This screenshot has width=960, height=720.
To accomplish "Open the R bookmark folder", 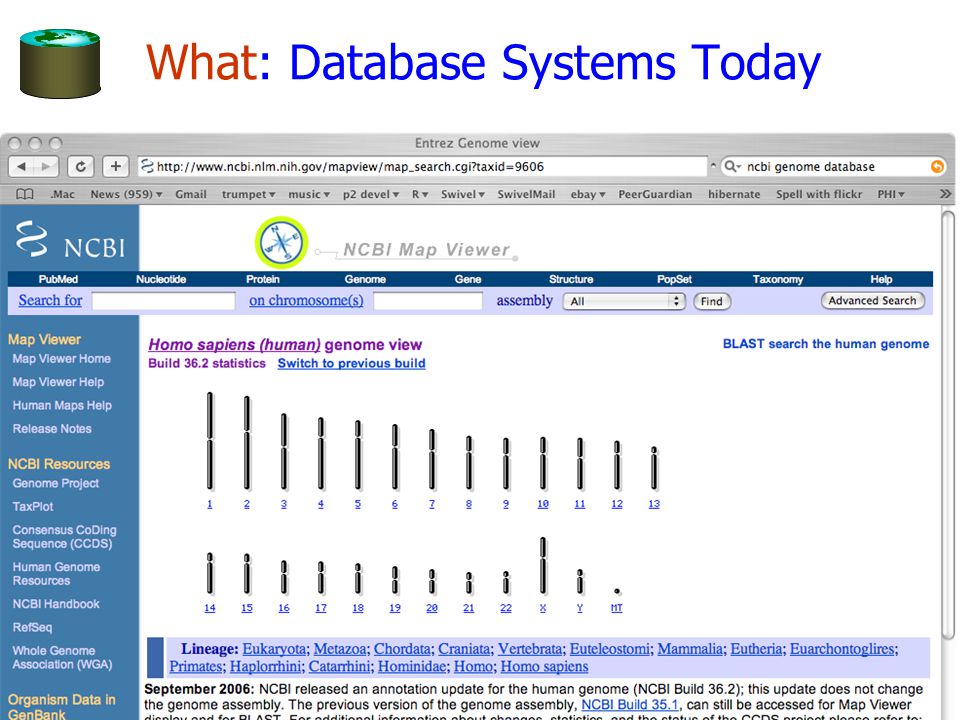I will [x=419, y=194].
